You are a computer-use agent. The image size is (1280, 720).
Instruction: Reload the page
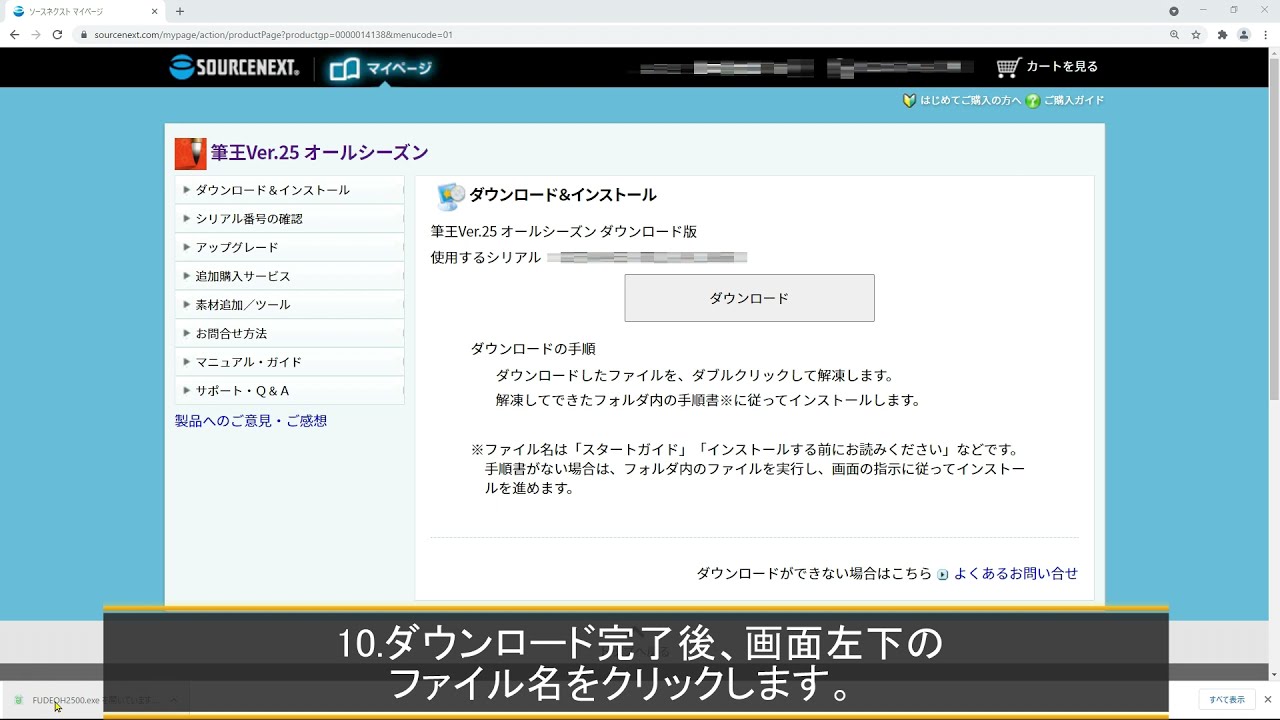[x=57, y=34]
